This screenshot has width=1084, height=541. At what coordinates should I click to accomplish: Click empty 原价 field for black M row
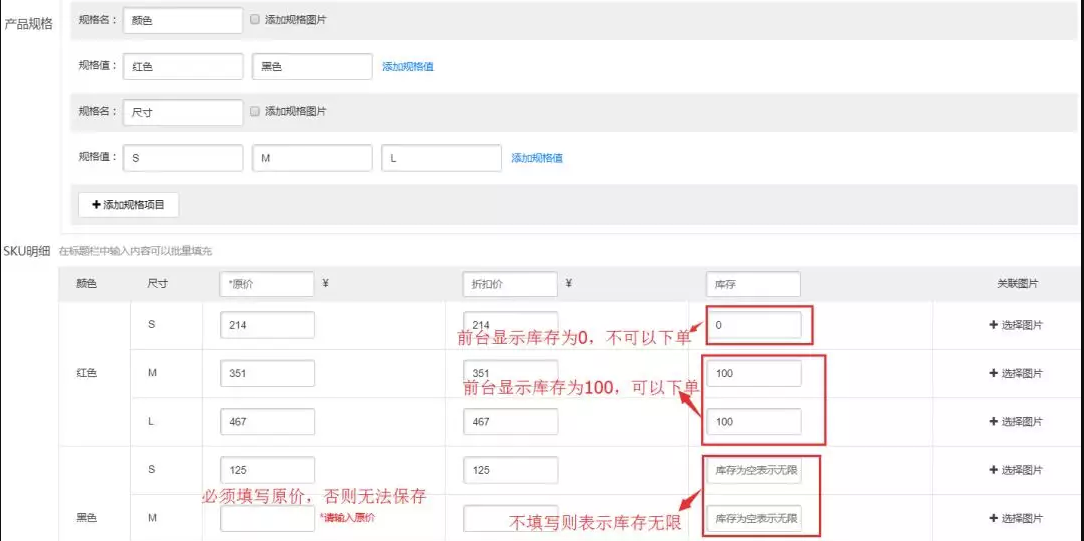267,519
